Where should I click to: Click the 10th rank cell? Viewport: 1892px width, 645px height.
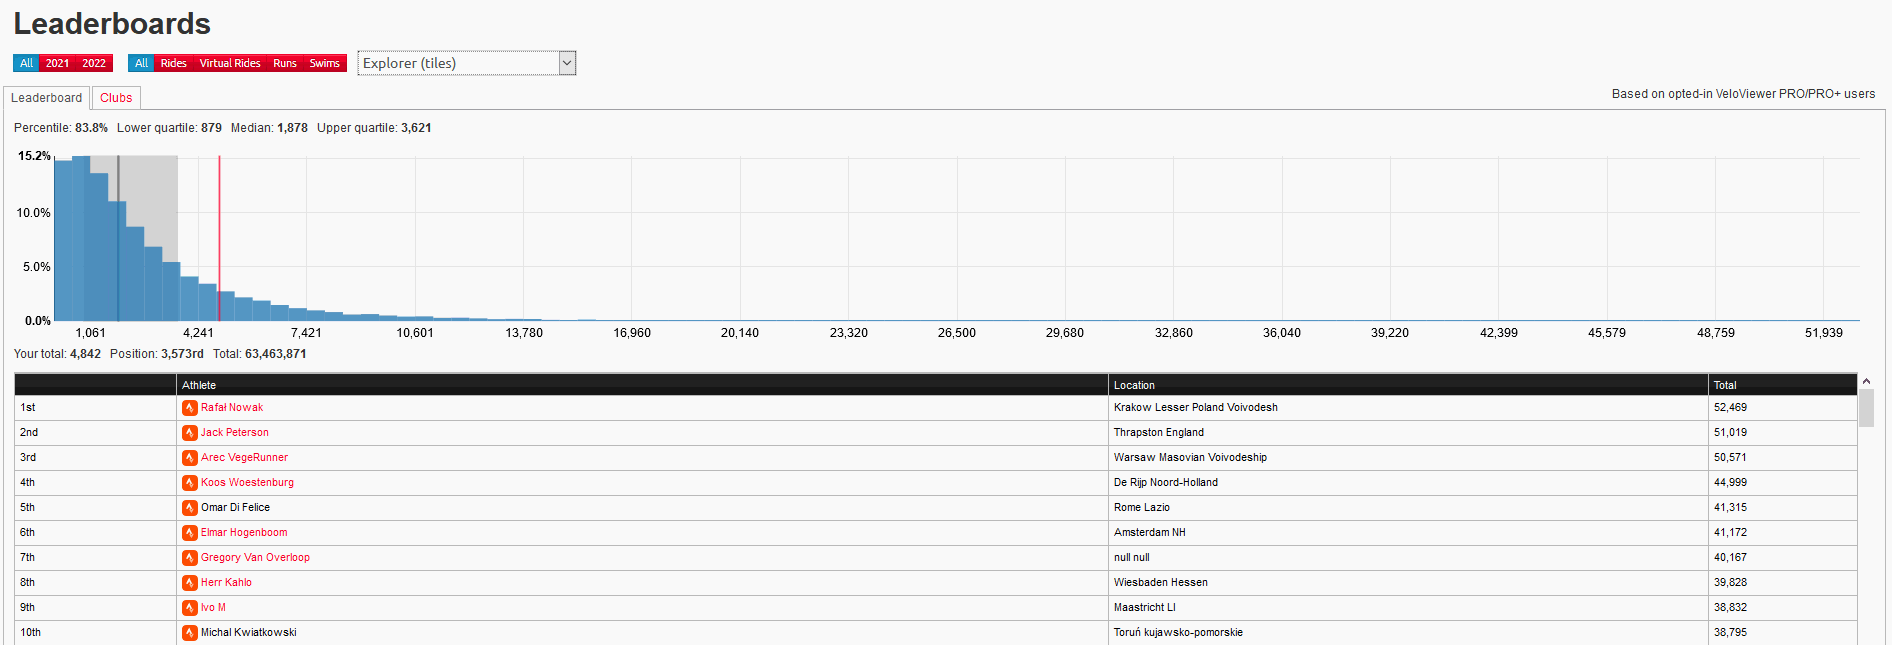(95, 633)
